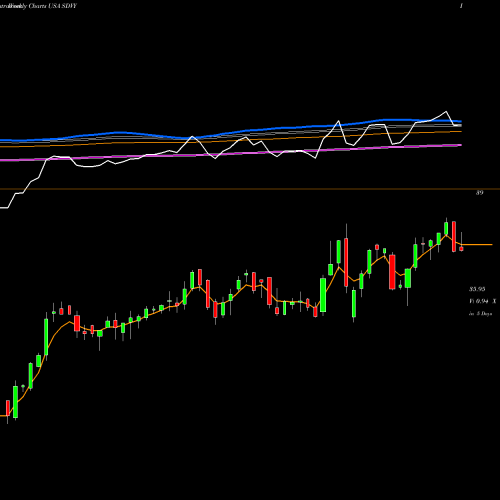
Task: Click the '33.93' price value
Action: [477, 289]
